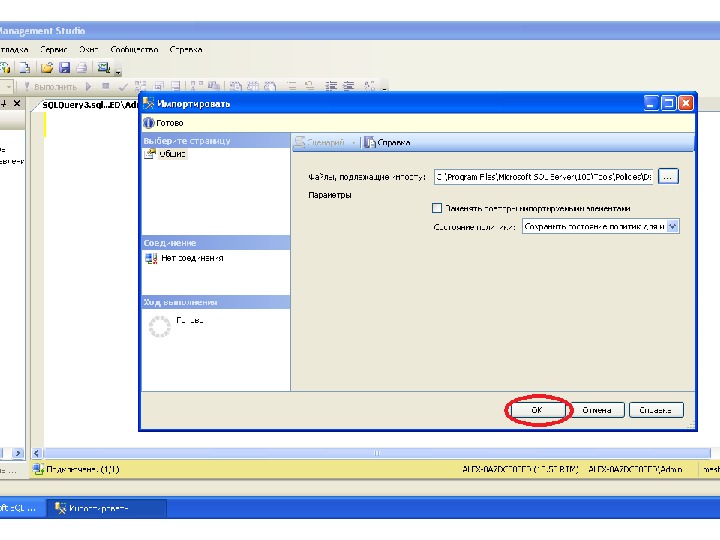Click the Готово info icon
The width and height of the screenshot is (720, 540).
148,123
